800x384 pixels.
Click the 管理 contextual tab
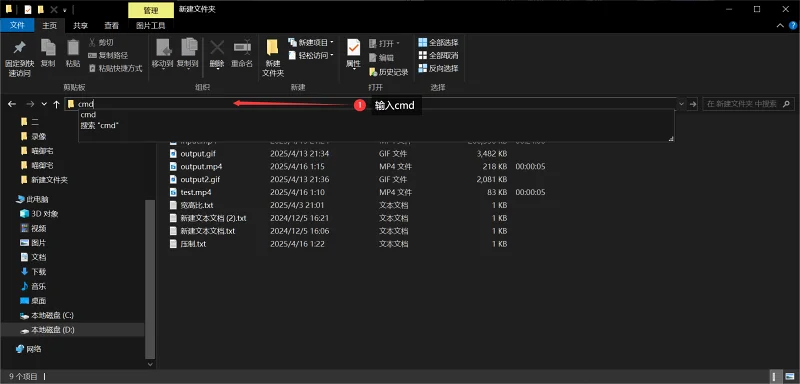pyautogui.click(x=151, y=10)
